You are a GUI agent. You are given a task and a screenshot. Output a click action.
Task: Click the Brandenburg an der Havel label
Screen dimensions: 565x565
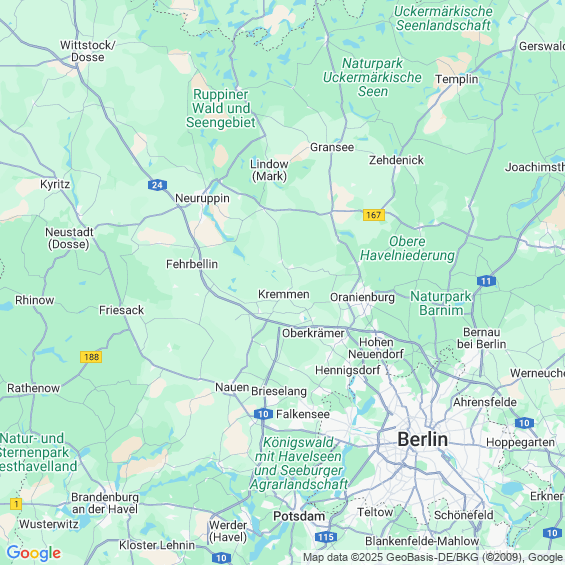[x=105, y=503]
